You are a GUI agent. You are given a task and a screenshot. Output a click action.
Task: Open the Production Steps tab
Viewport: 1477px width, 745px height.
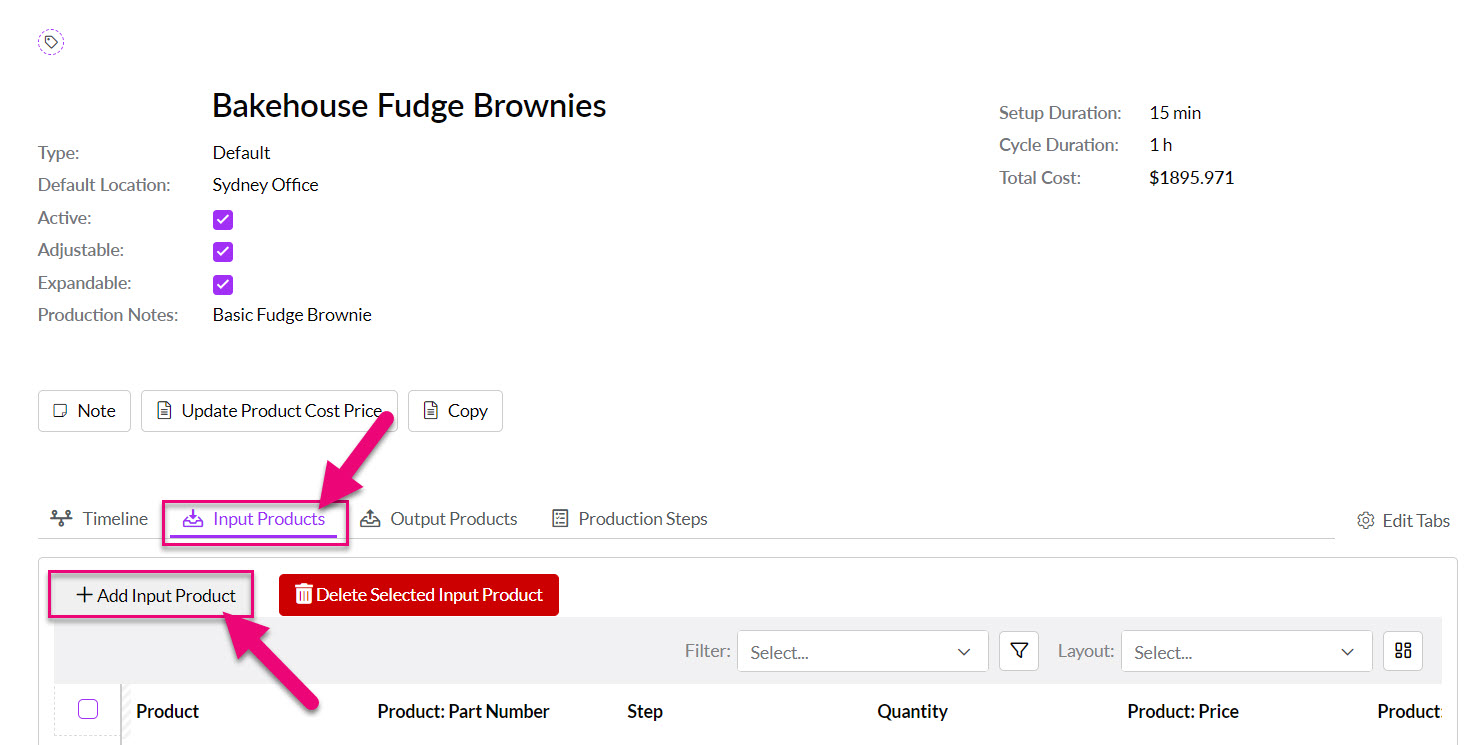pos(630,519)
